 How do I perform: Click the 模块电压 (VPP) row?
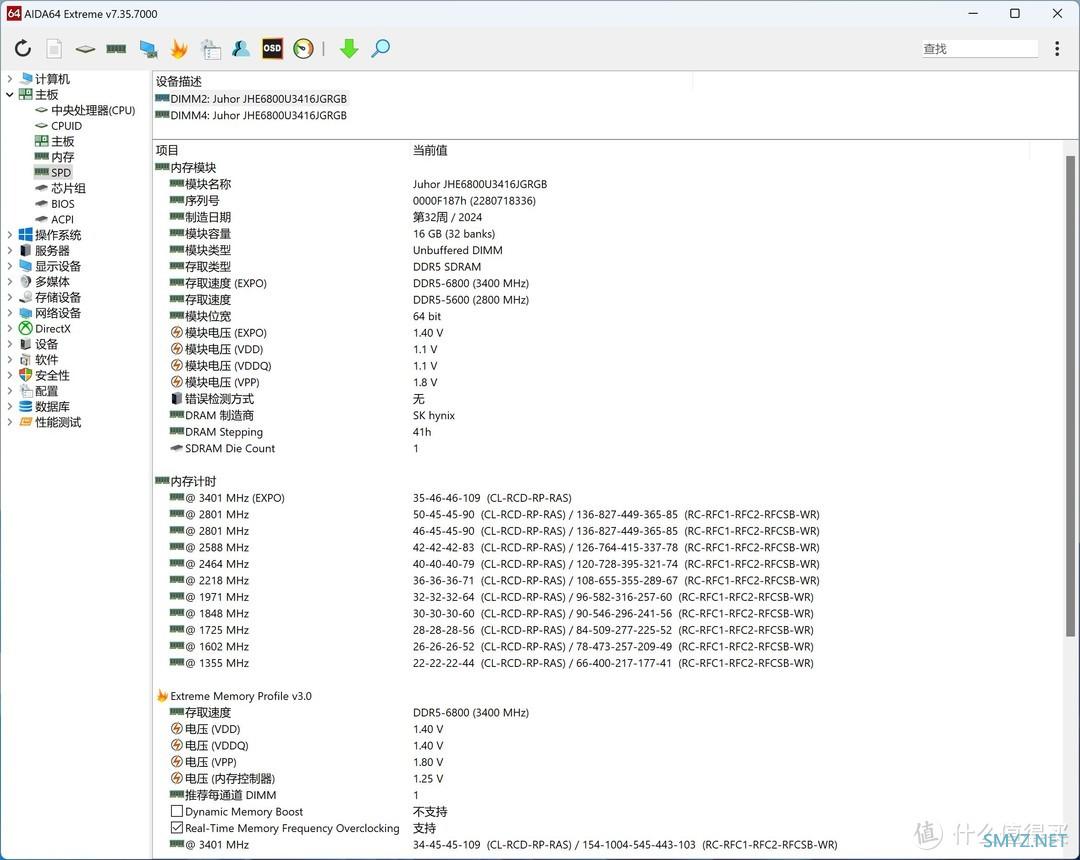(609, 382)
